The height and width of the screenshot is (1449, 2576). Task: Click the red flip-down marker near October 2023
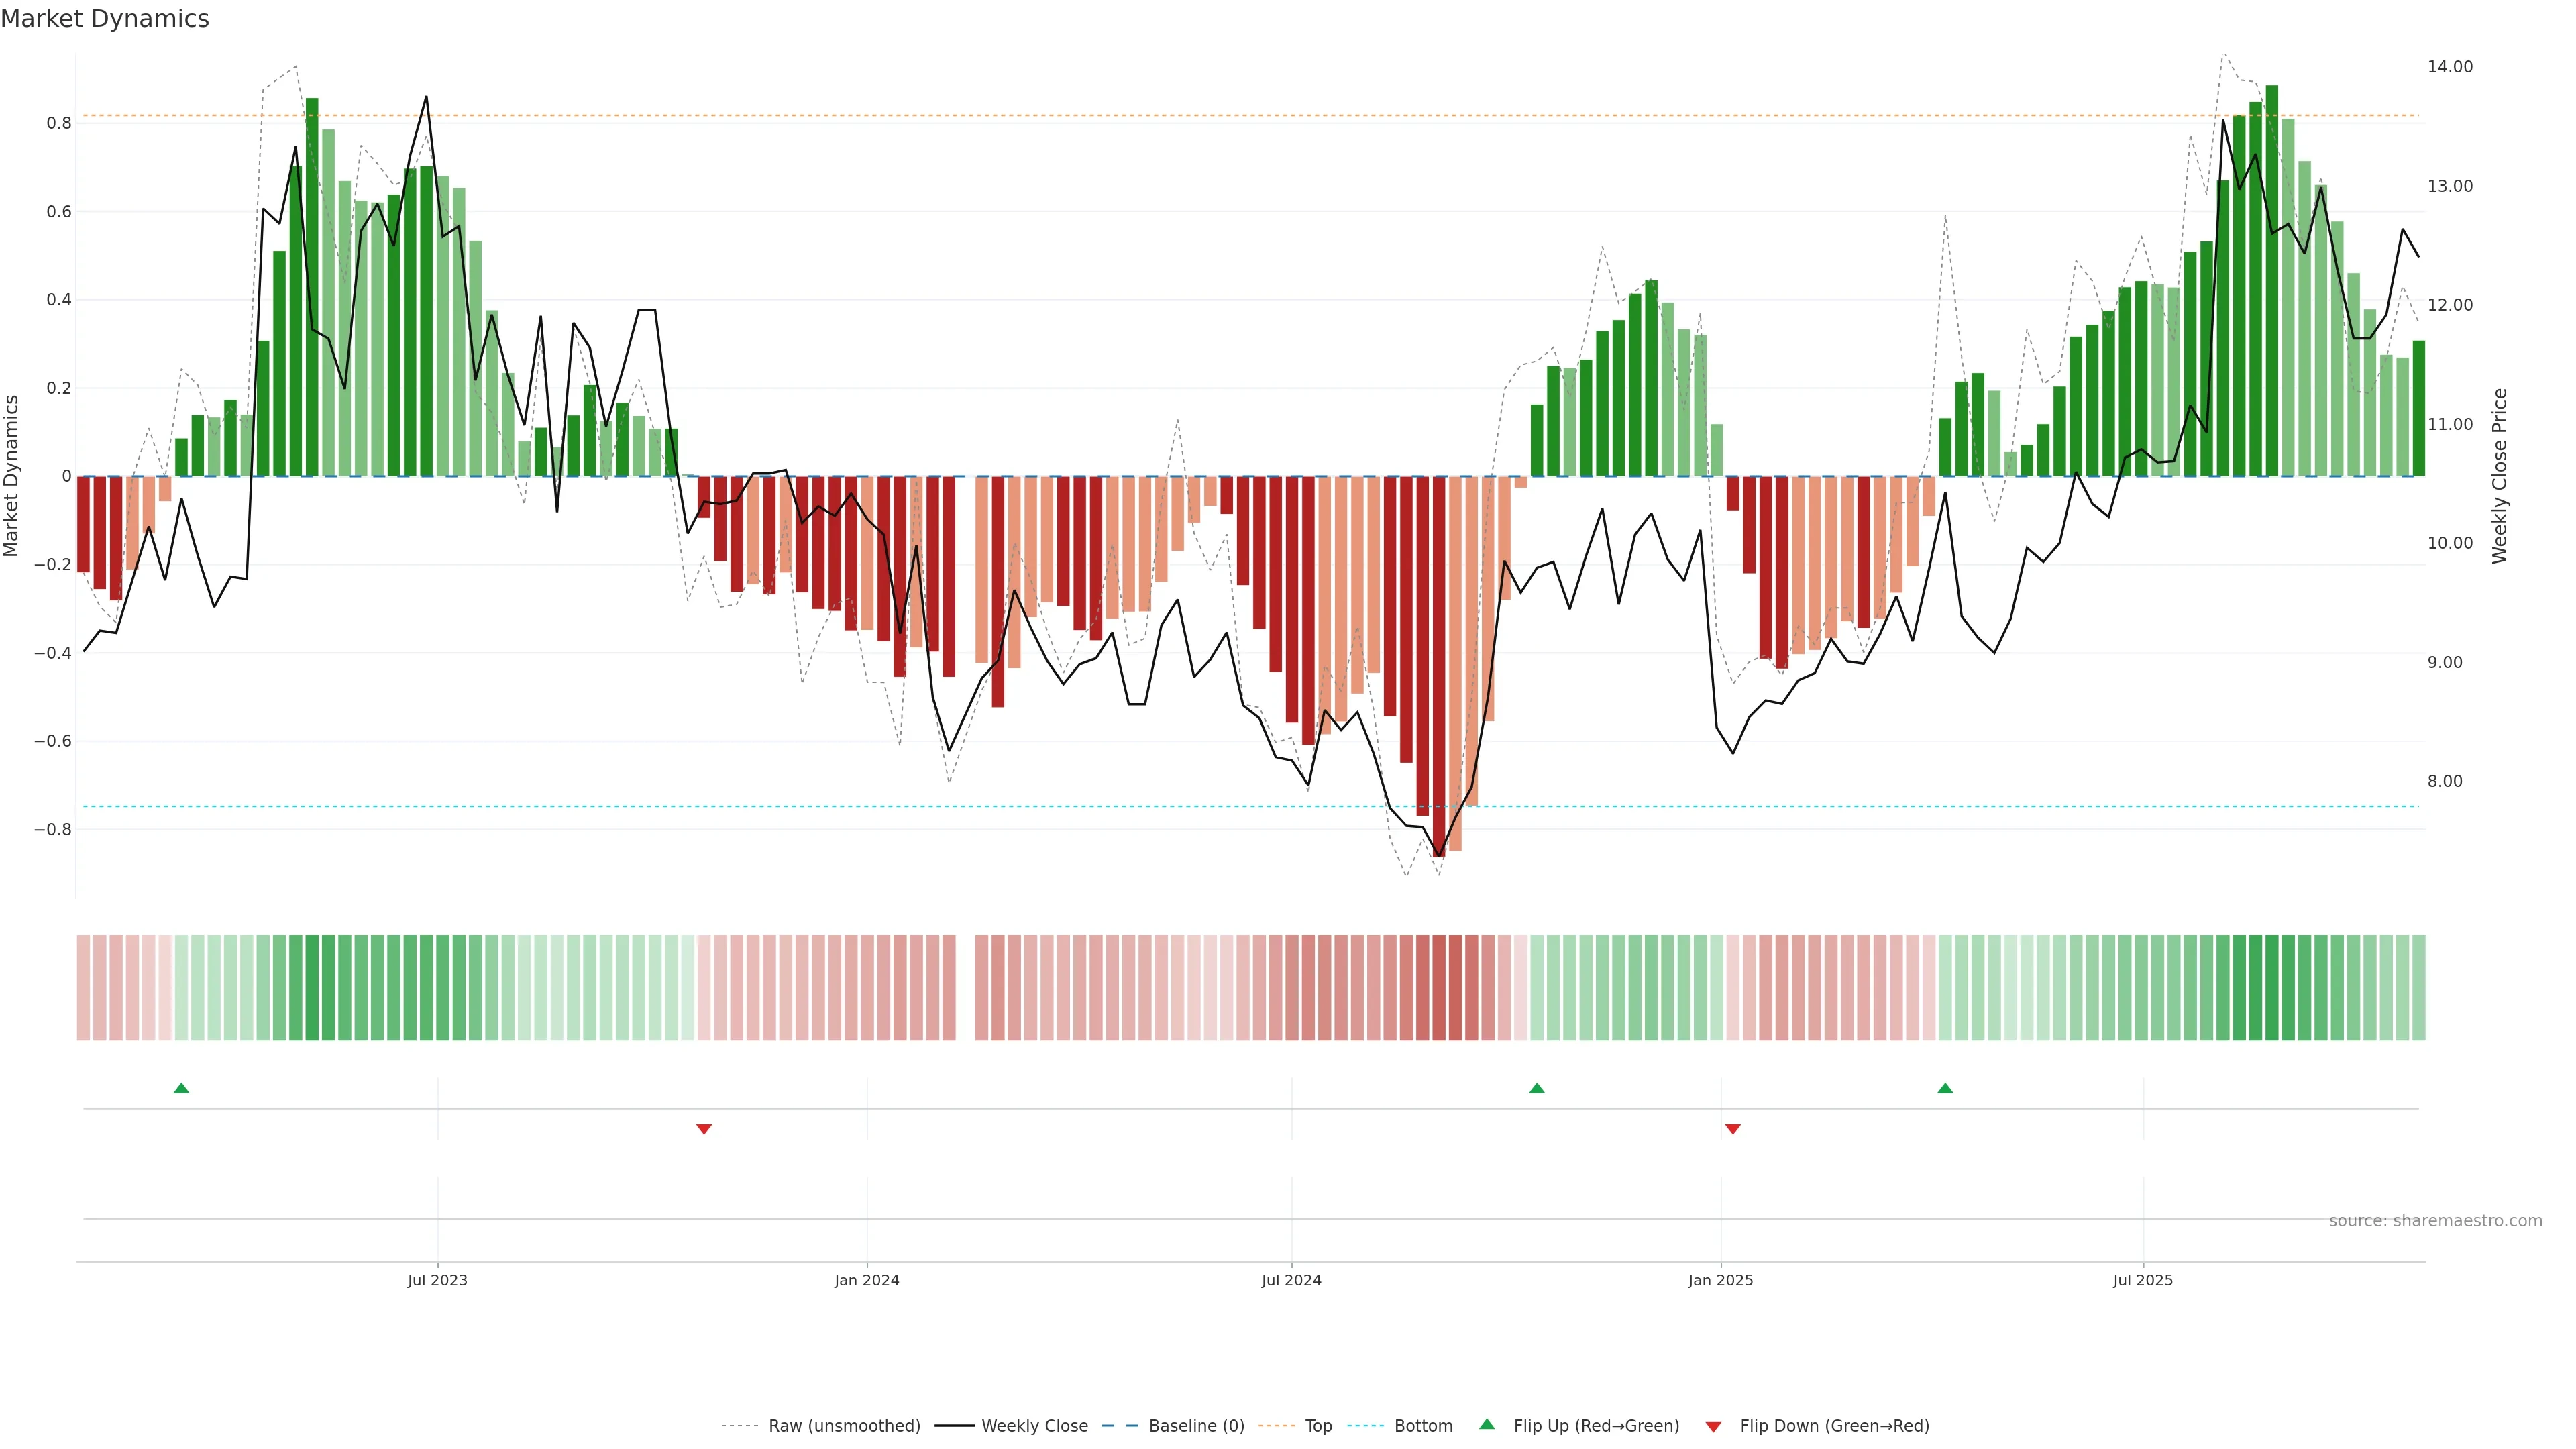704,1129
